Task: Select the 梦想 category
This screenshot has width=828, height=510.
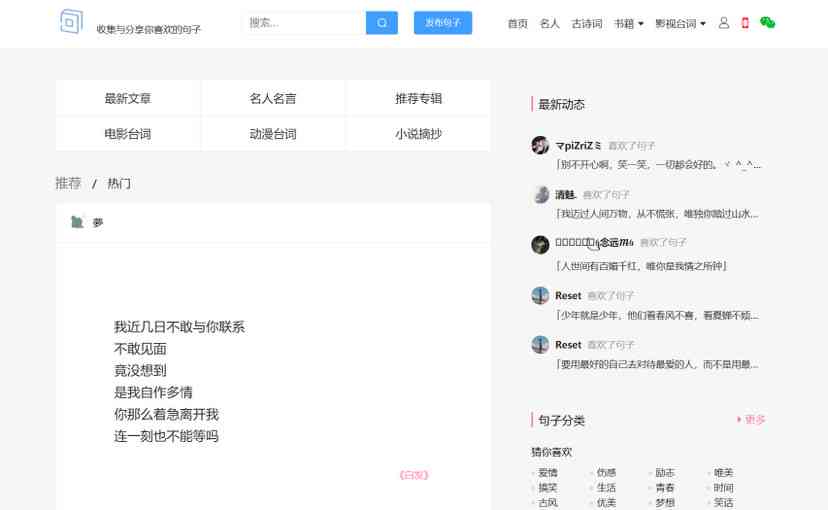Action: 665,503
